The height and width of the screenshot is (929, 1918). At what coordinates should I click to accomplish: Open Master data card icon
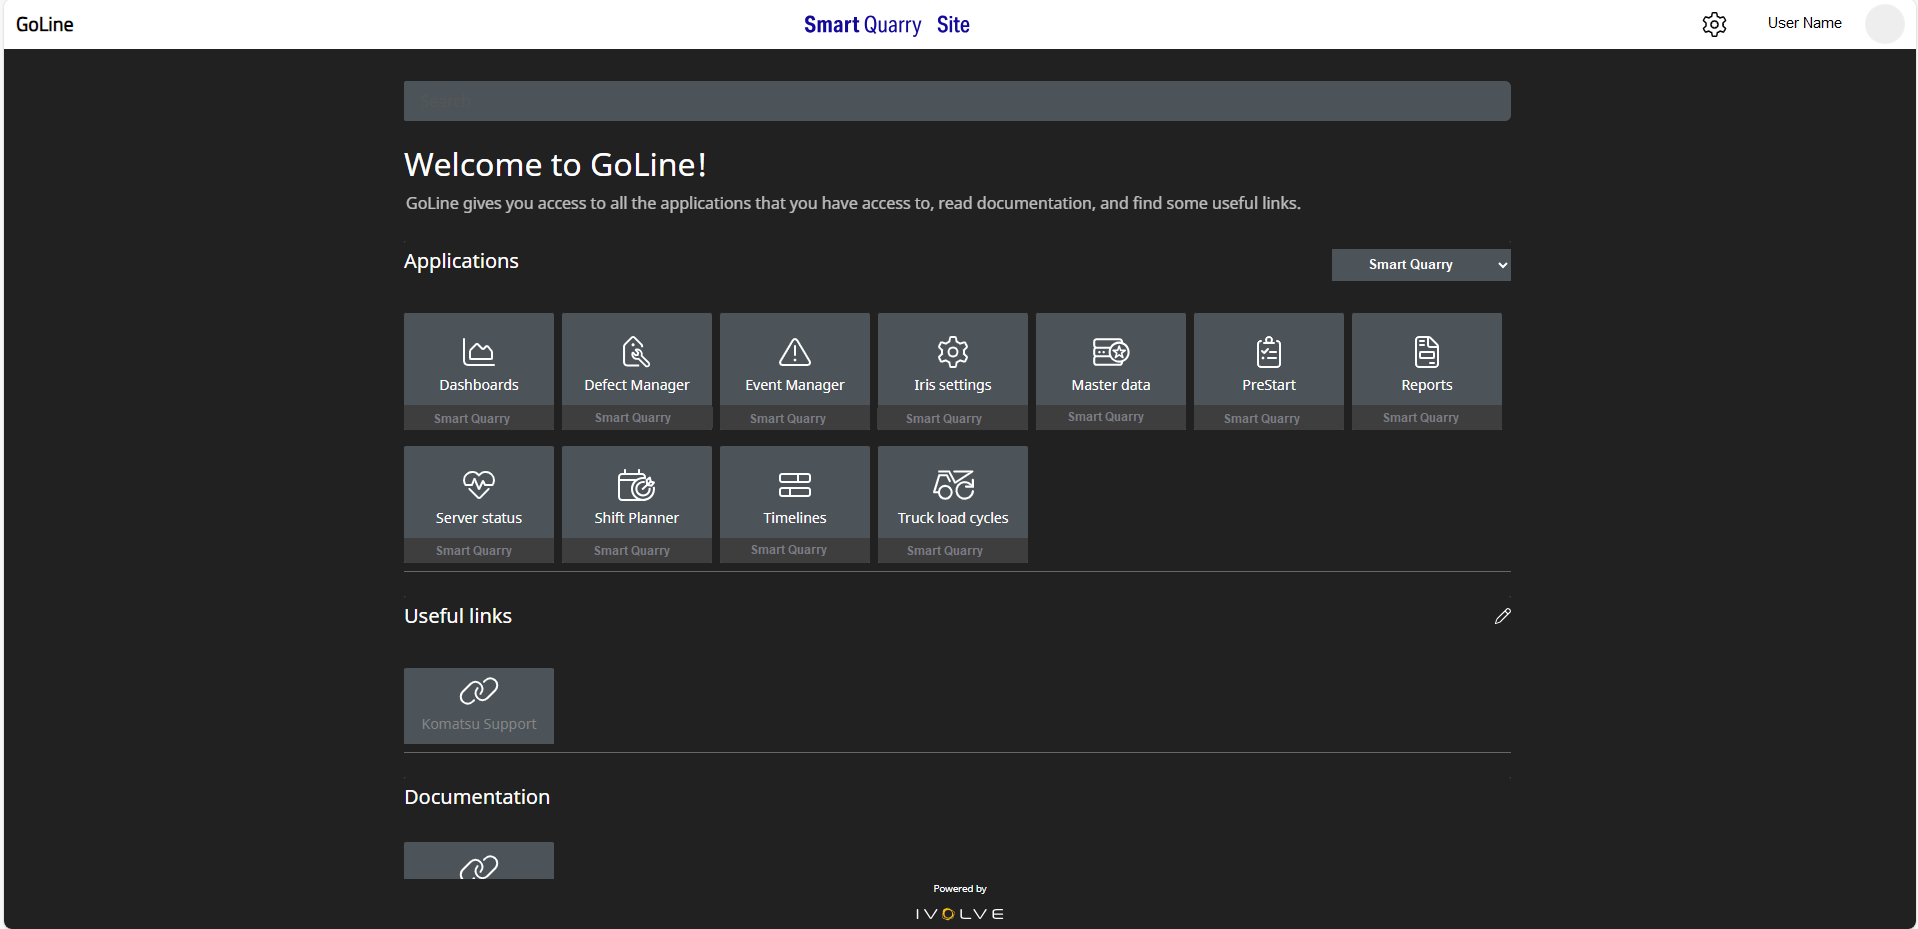1111,352
